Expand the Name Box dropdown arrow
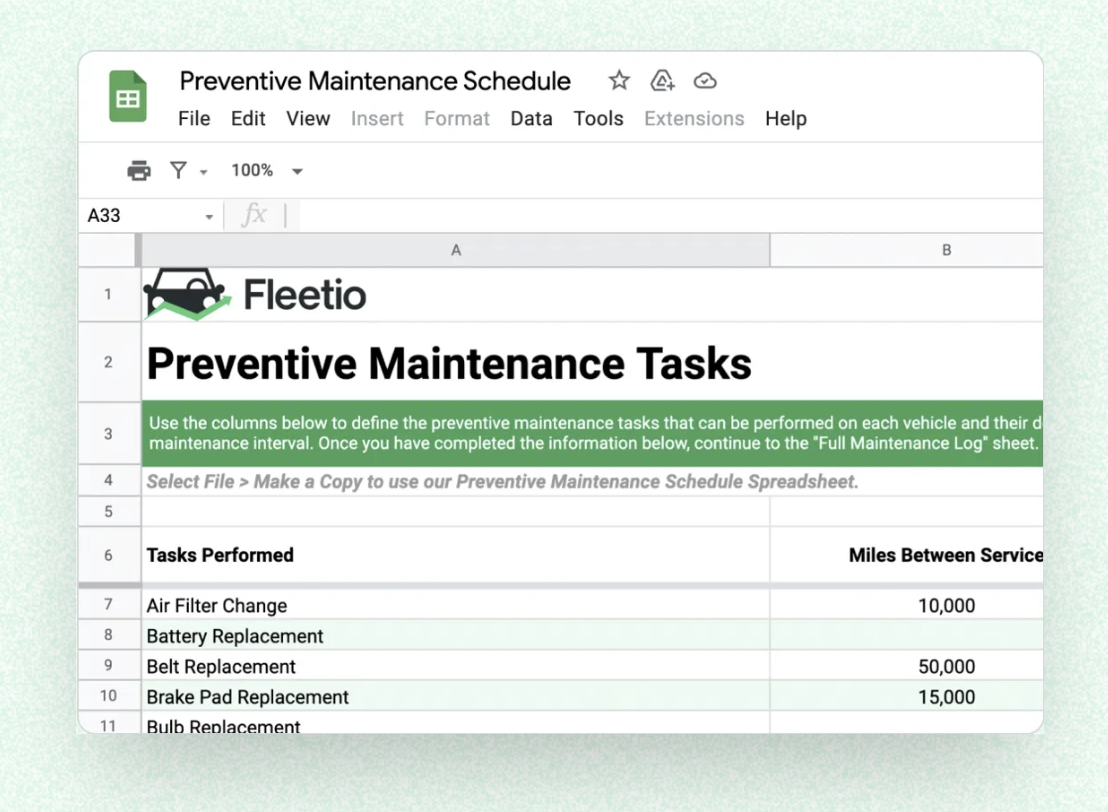Screen dimensions: 1108x812 point(209,216)
